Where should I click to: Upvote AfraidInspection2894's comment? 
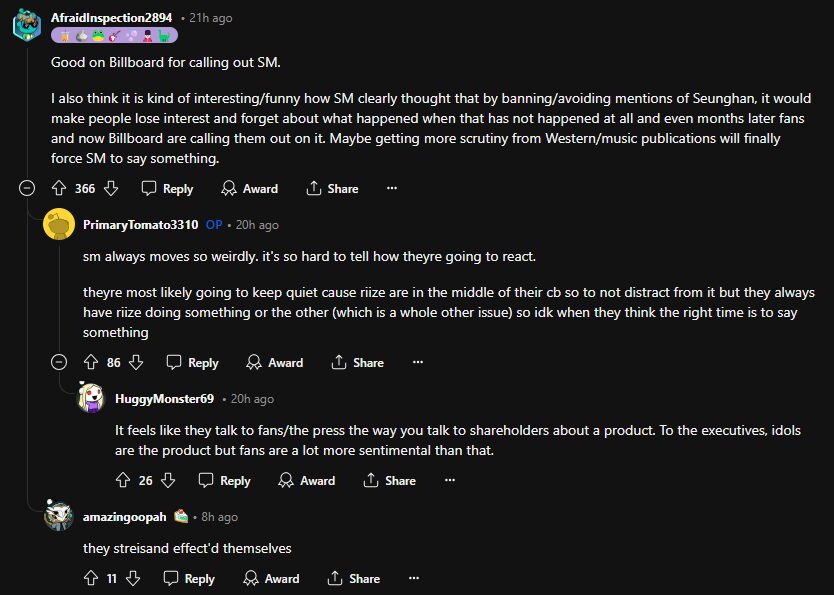click(x=59, y=188)
